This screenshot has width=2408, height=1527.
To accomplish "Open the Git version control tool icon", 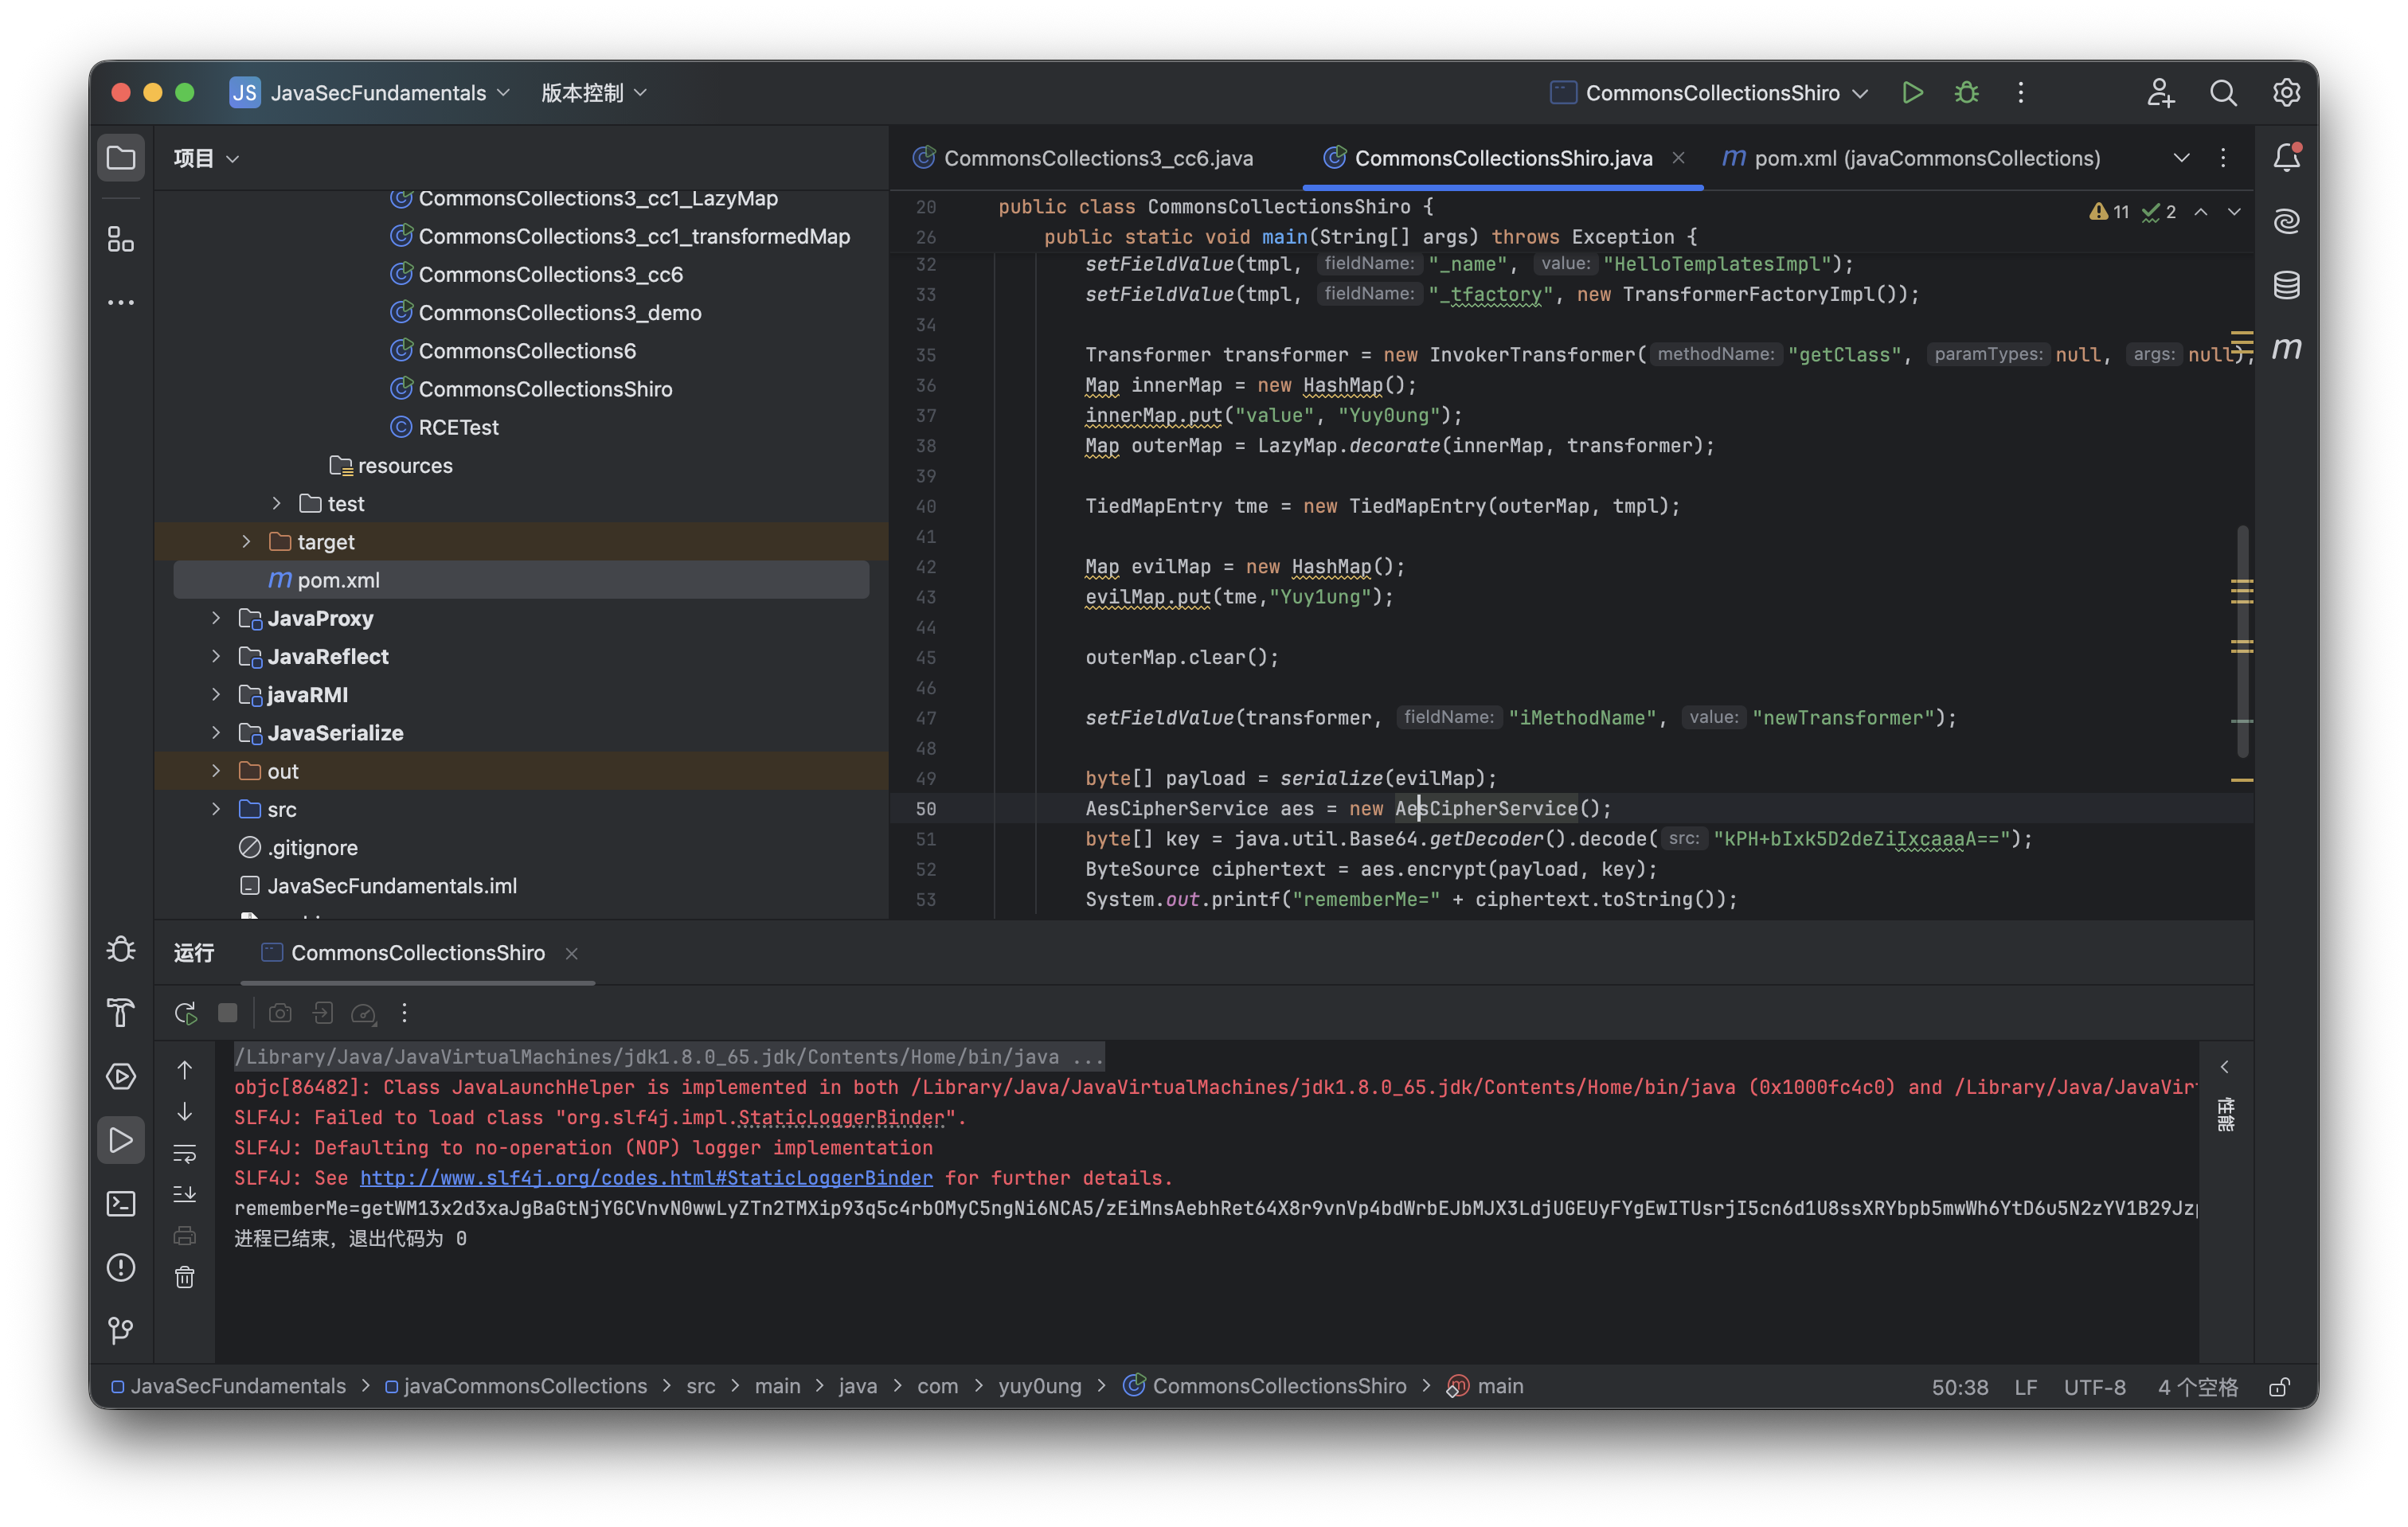I will coord(121,1329).
